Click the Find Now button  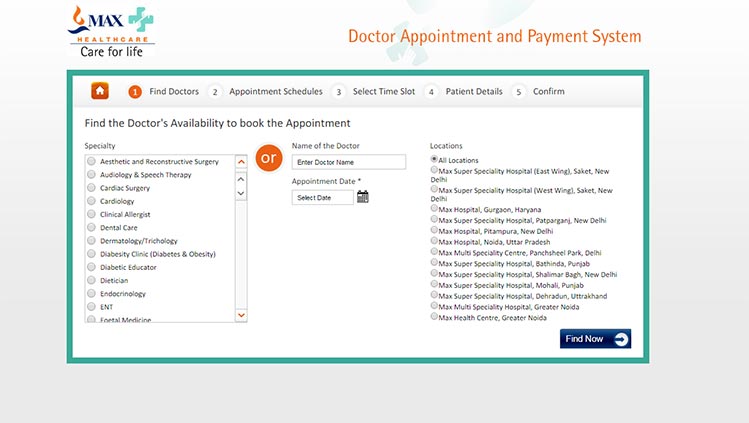595,338
